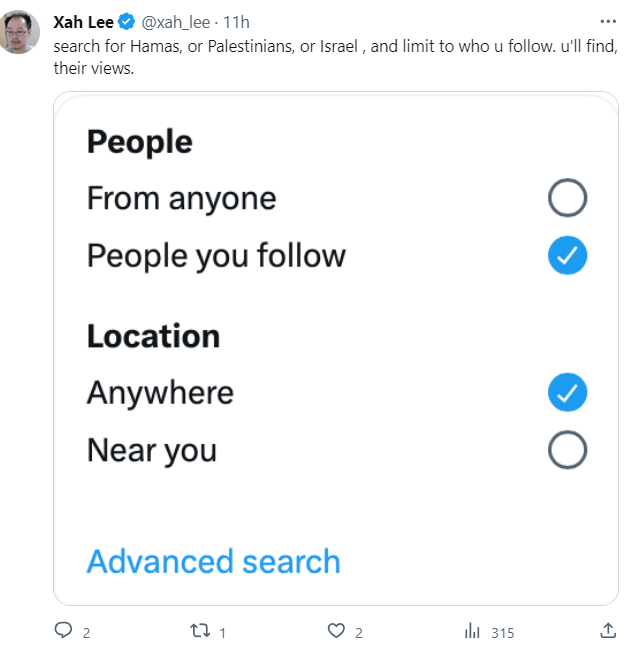630x647 pixels.
Task: Like the tweet with heart icon
Action: pyautogui.click(x=336, y=632)
